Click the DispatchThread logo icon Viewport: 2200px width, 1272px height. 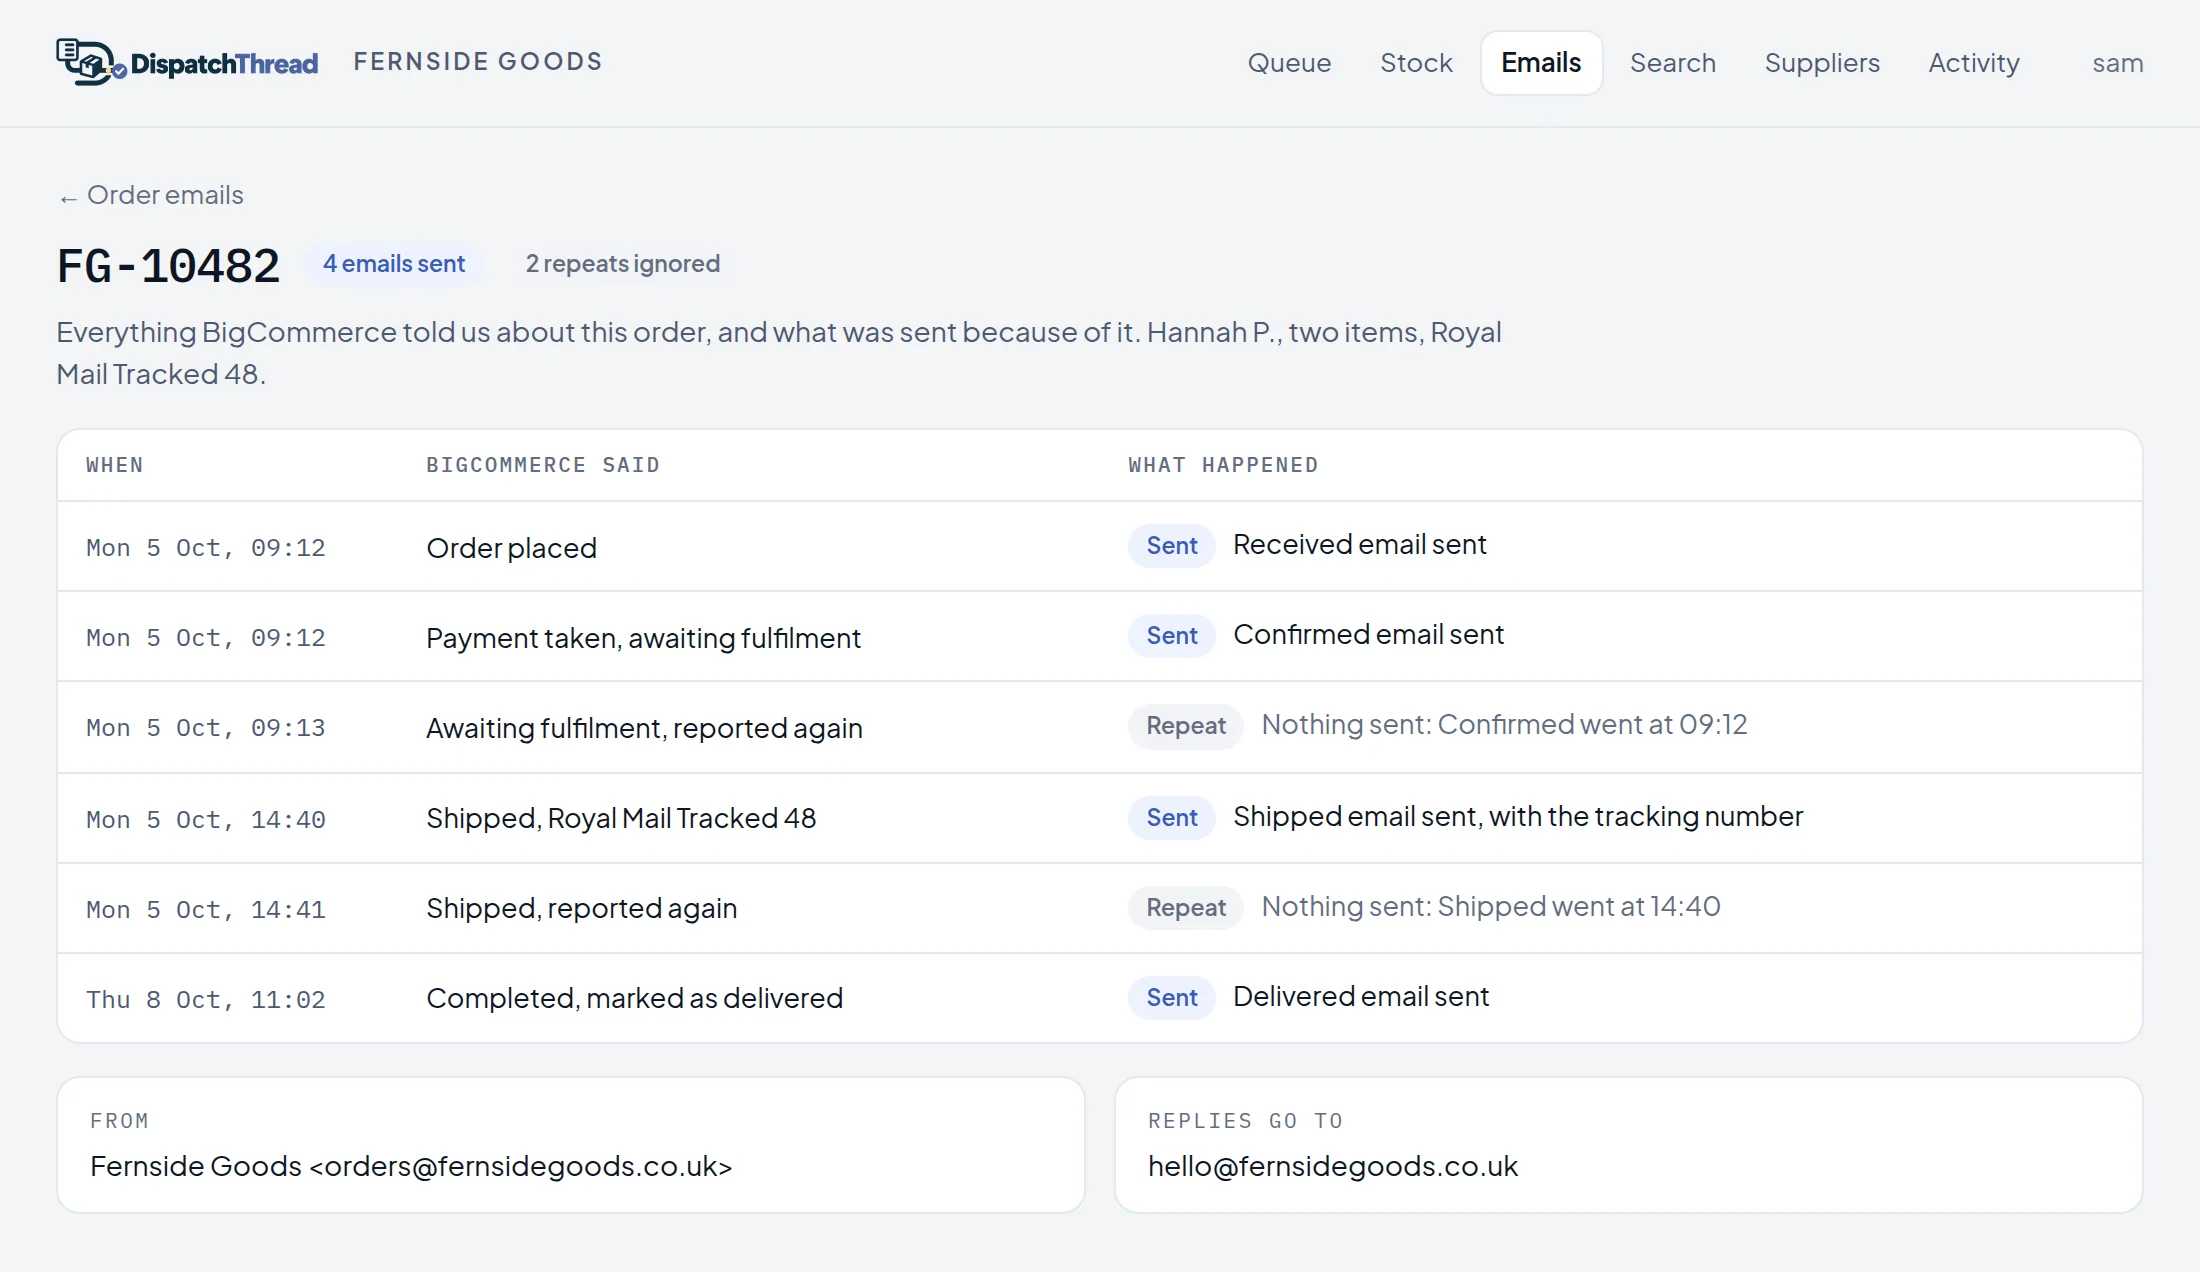91,62
